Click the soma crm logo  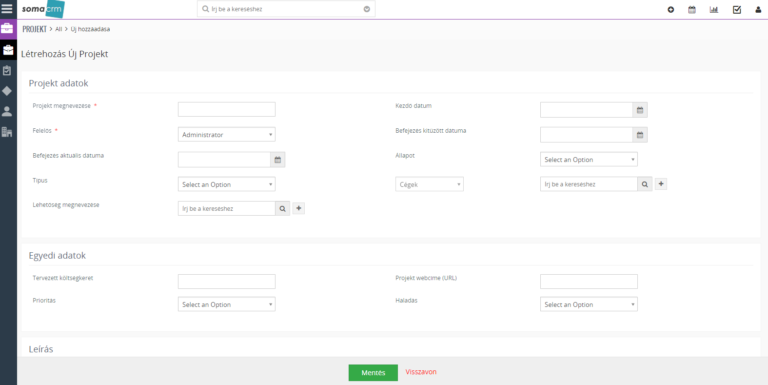[x=43, y=9]
